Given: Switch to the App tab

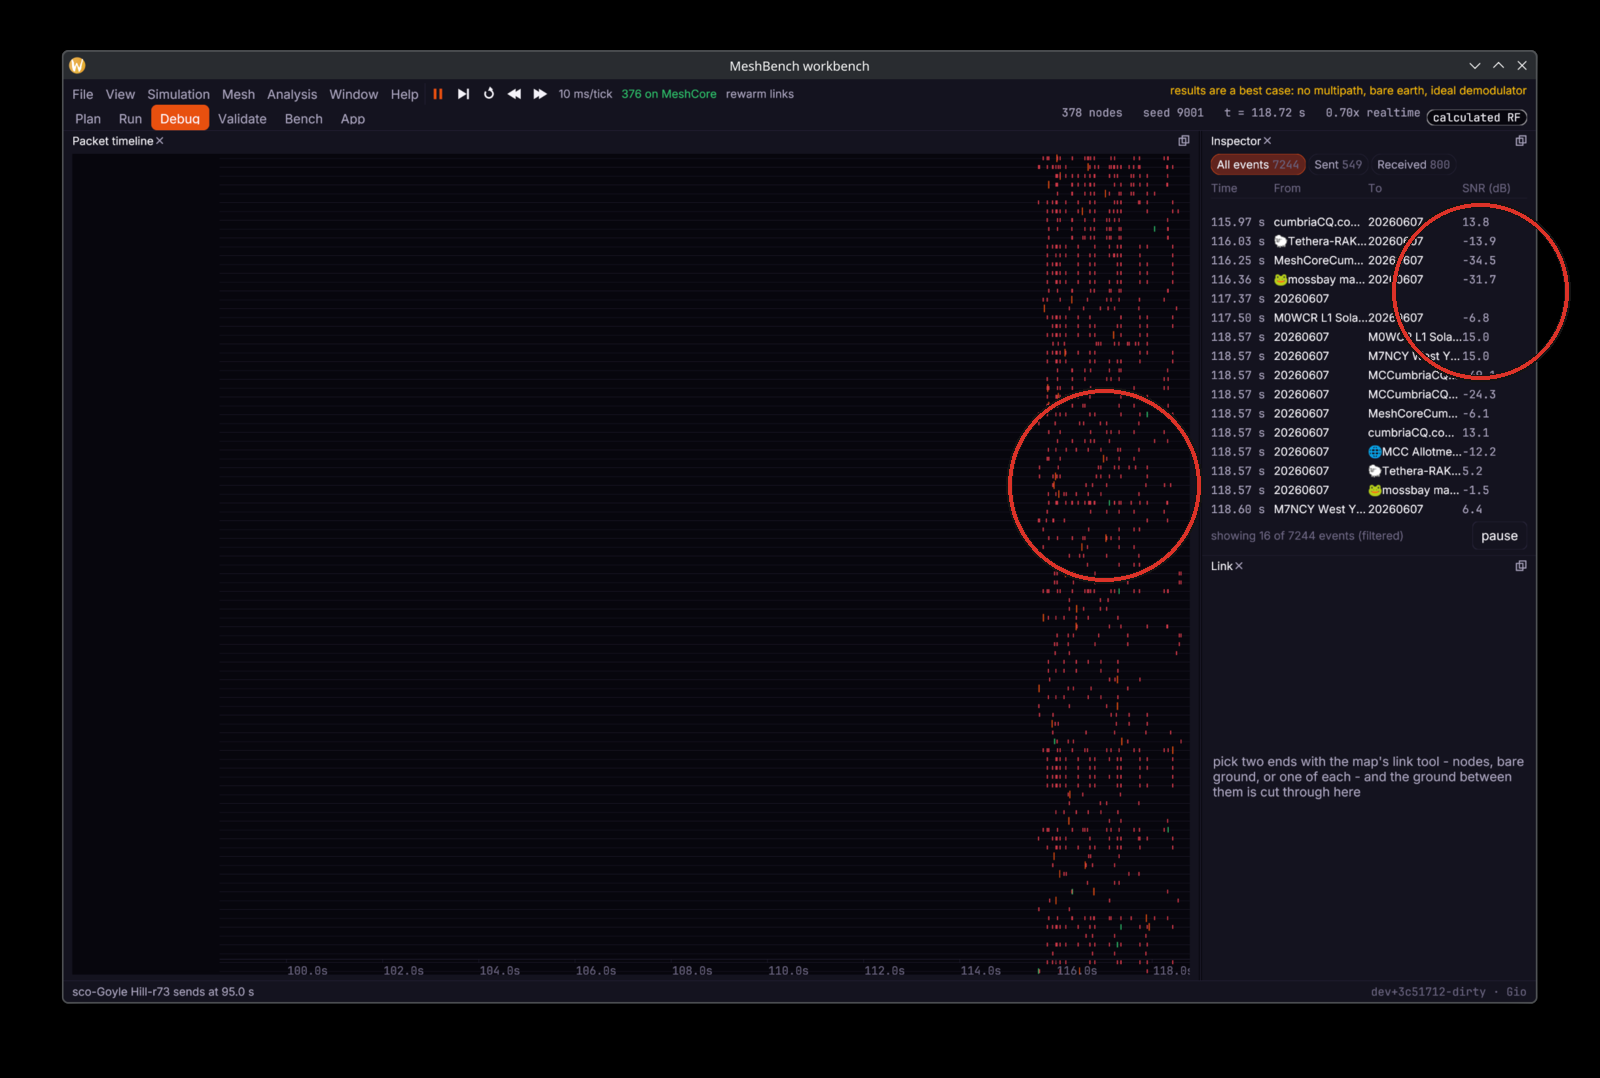Looking at the screenshot, I should pos(353,119).
